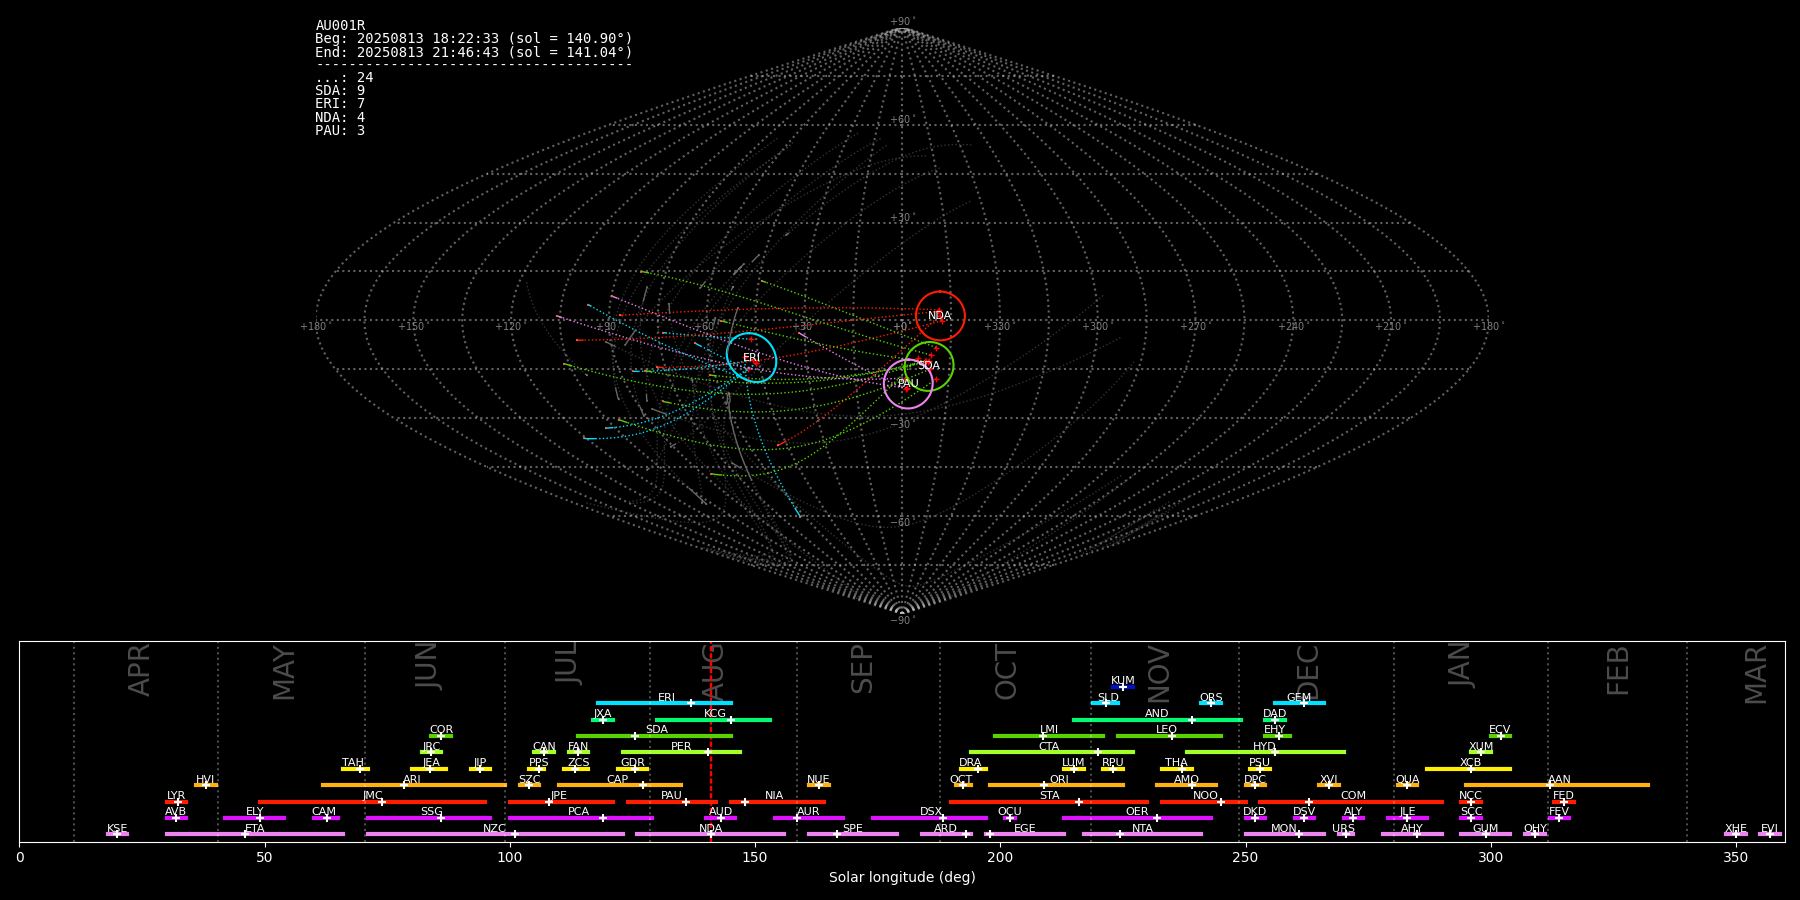
Task: Click the cyan ERI radiant circle on sky map
Action: pos(751,357)
